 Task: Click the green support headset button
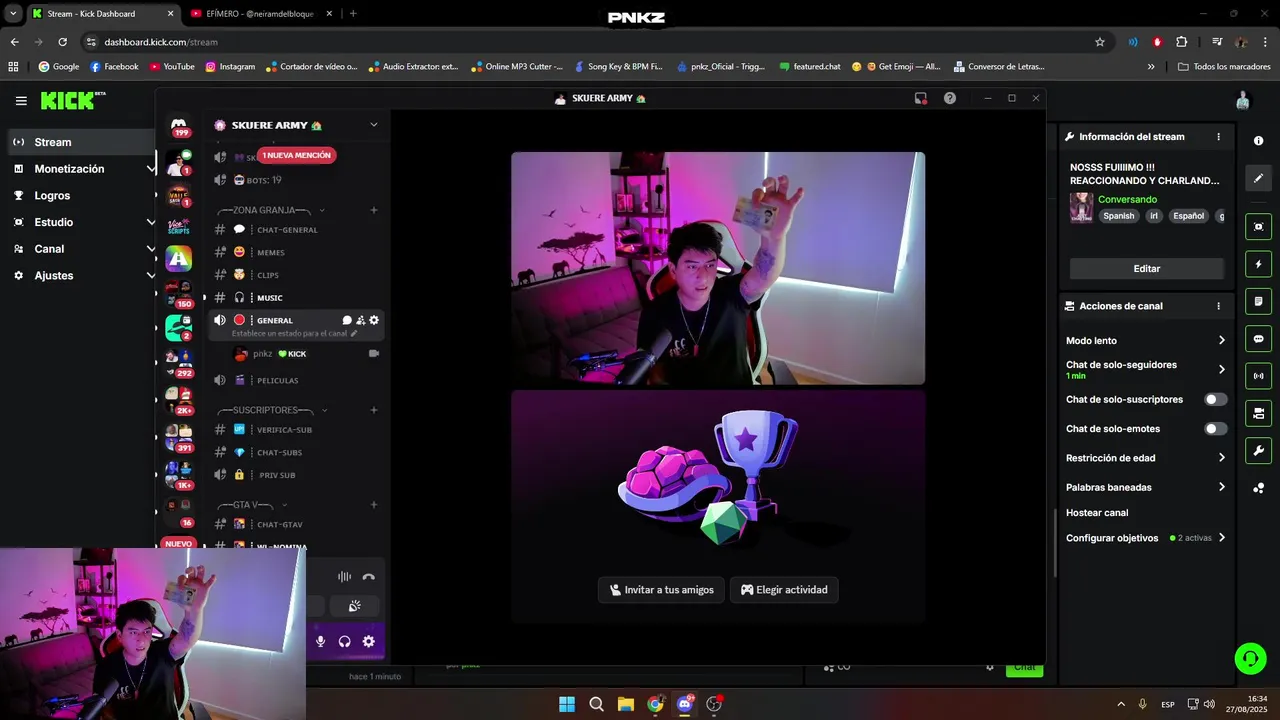[1250, 658]
